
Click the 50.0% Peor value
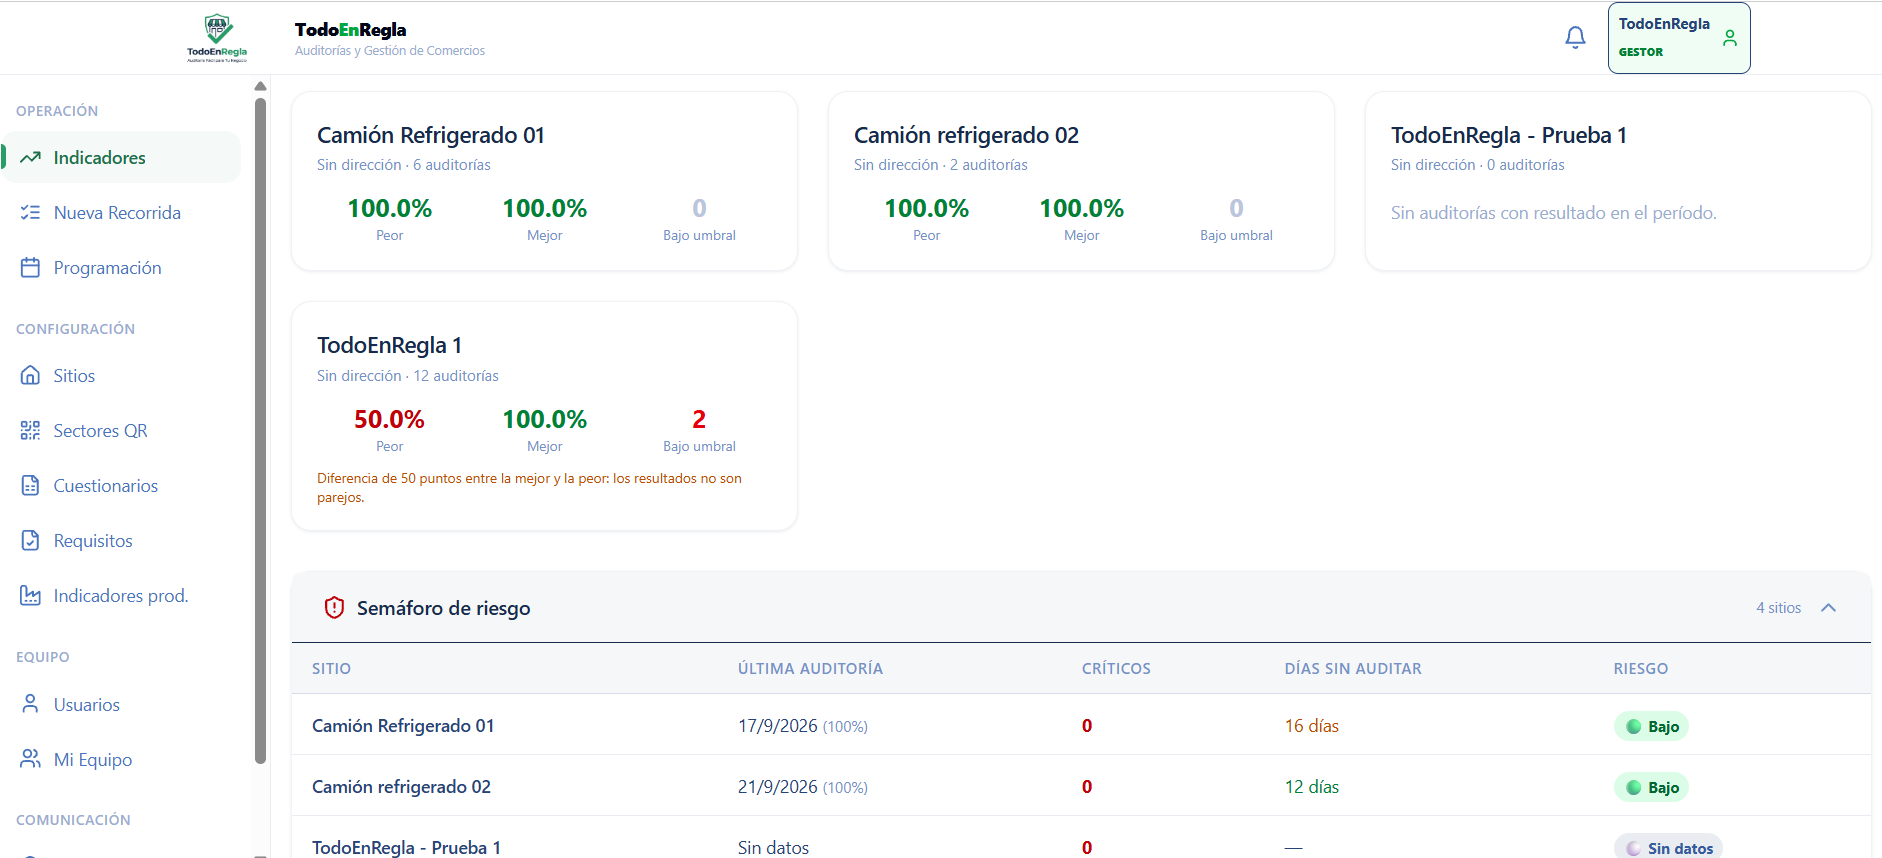(389, 419)
